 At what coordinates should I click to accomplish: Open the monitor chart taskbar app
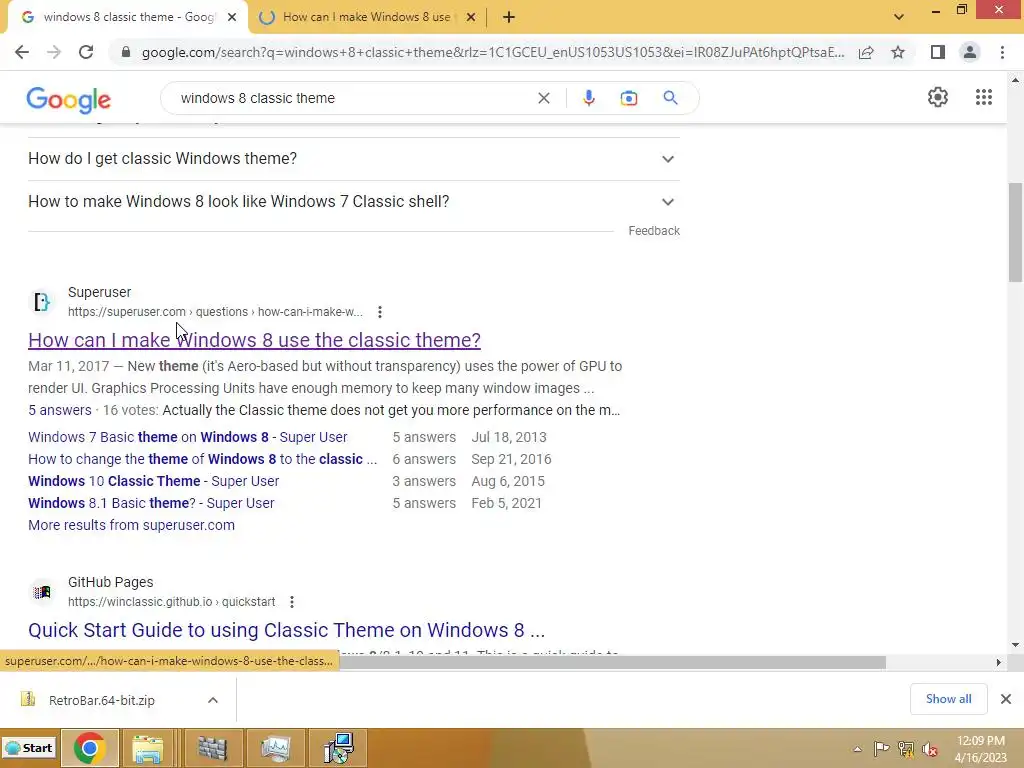(276, 748)
